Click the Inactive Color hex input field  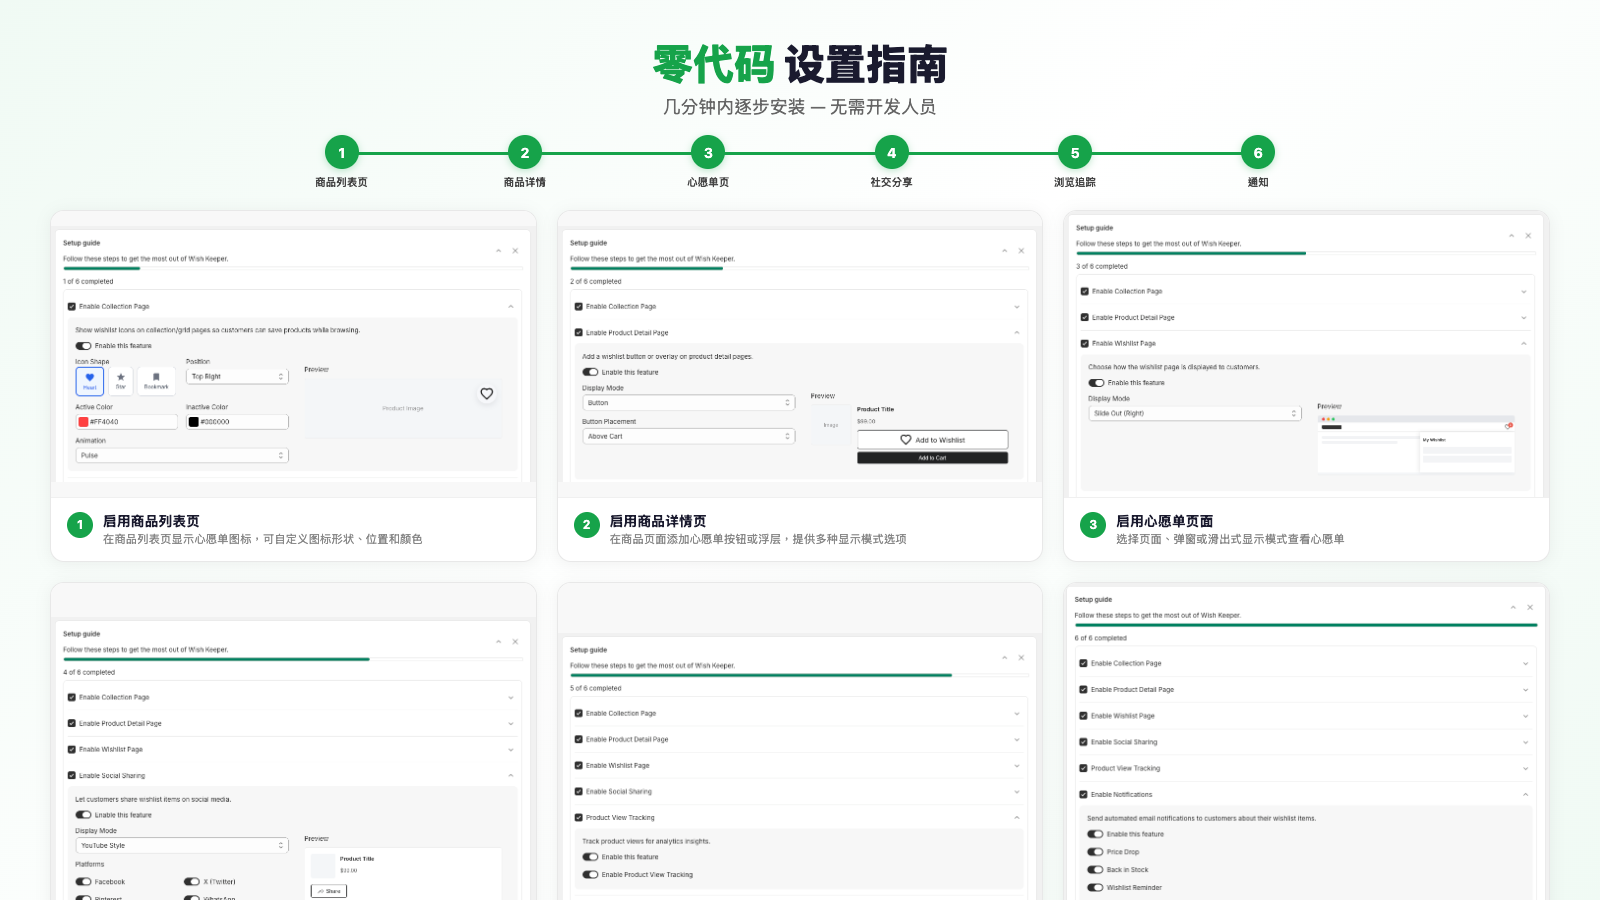[x=242, y=422]
